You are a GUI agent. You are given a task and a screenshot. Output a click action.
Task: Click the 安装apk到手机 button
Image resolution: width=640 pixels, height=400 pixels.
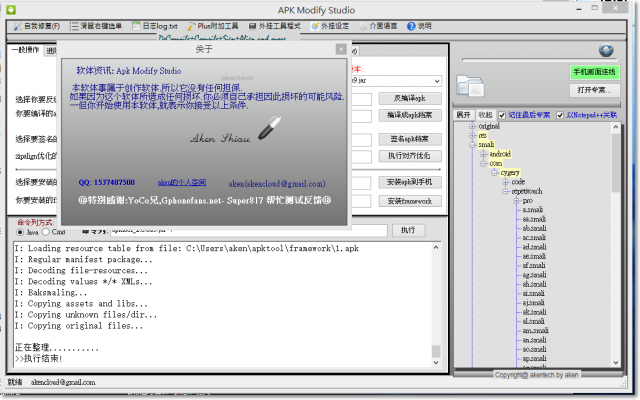tap(410, 182)
